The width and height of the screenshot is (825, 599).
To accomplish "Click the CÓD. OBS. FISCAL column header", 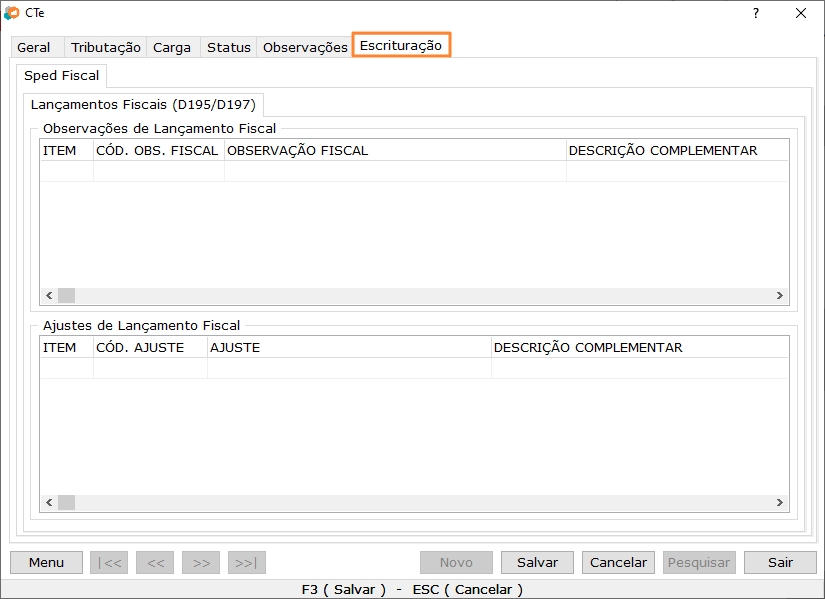I will point(157,151).
